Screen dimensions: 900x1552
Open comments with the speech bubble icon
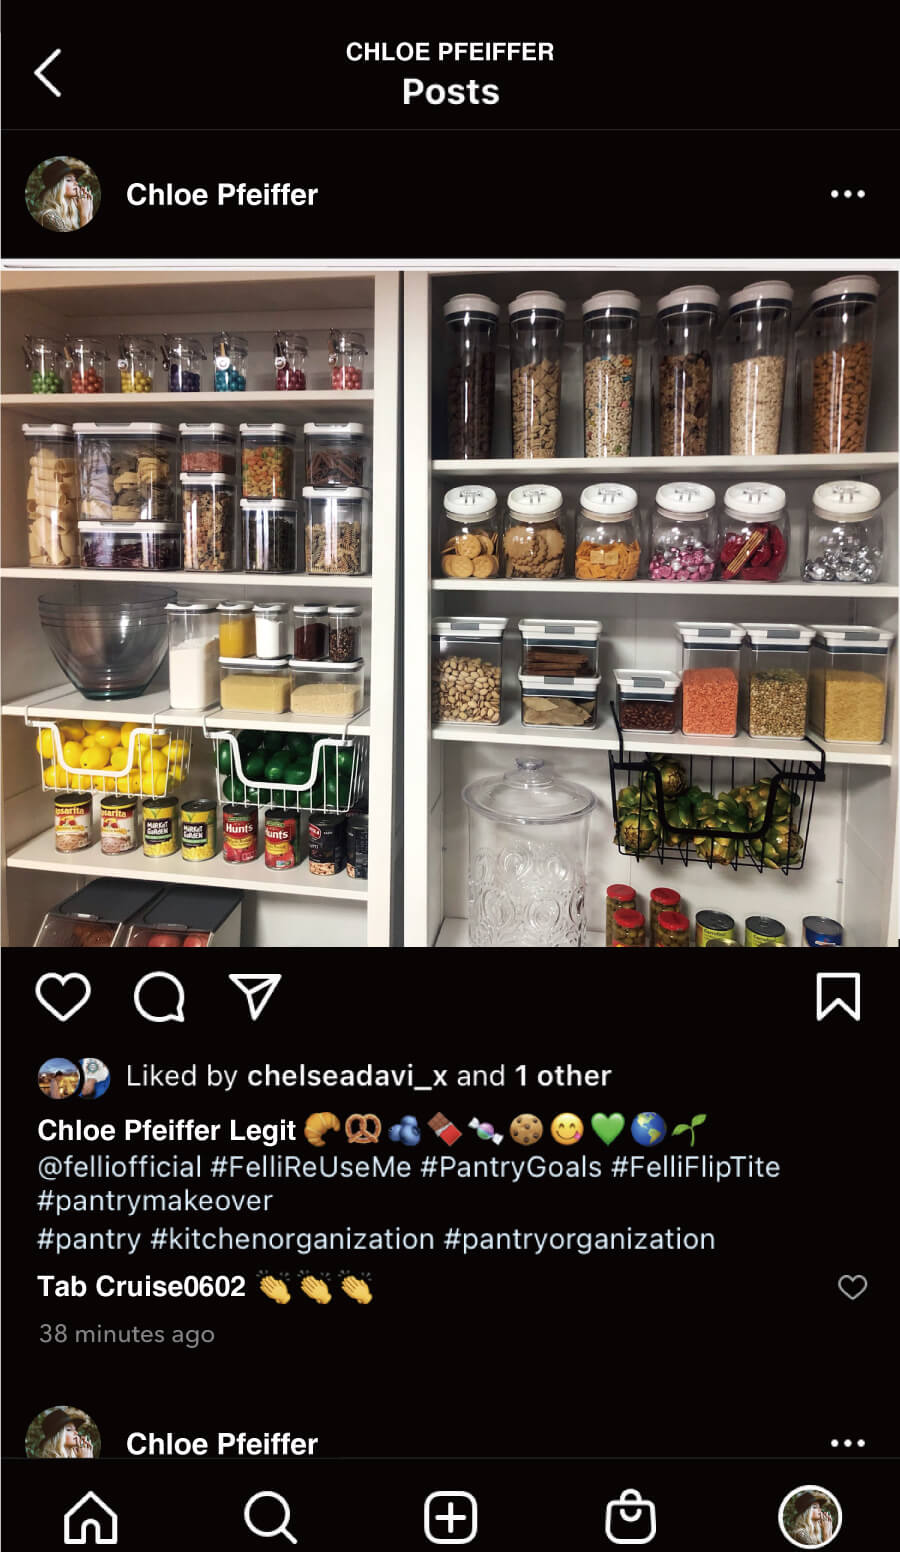[x=160, y=997]
